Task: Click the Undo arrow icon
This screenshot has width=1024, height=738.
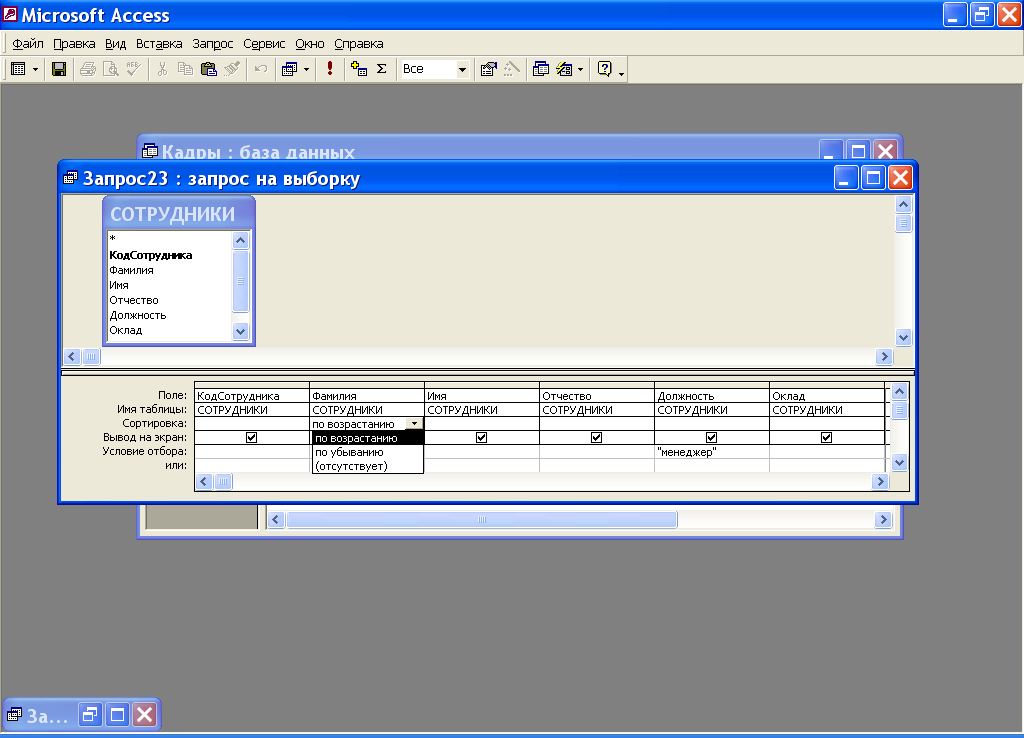Action: (x=261, y=69)
